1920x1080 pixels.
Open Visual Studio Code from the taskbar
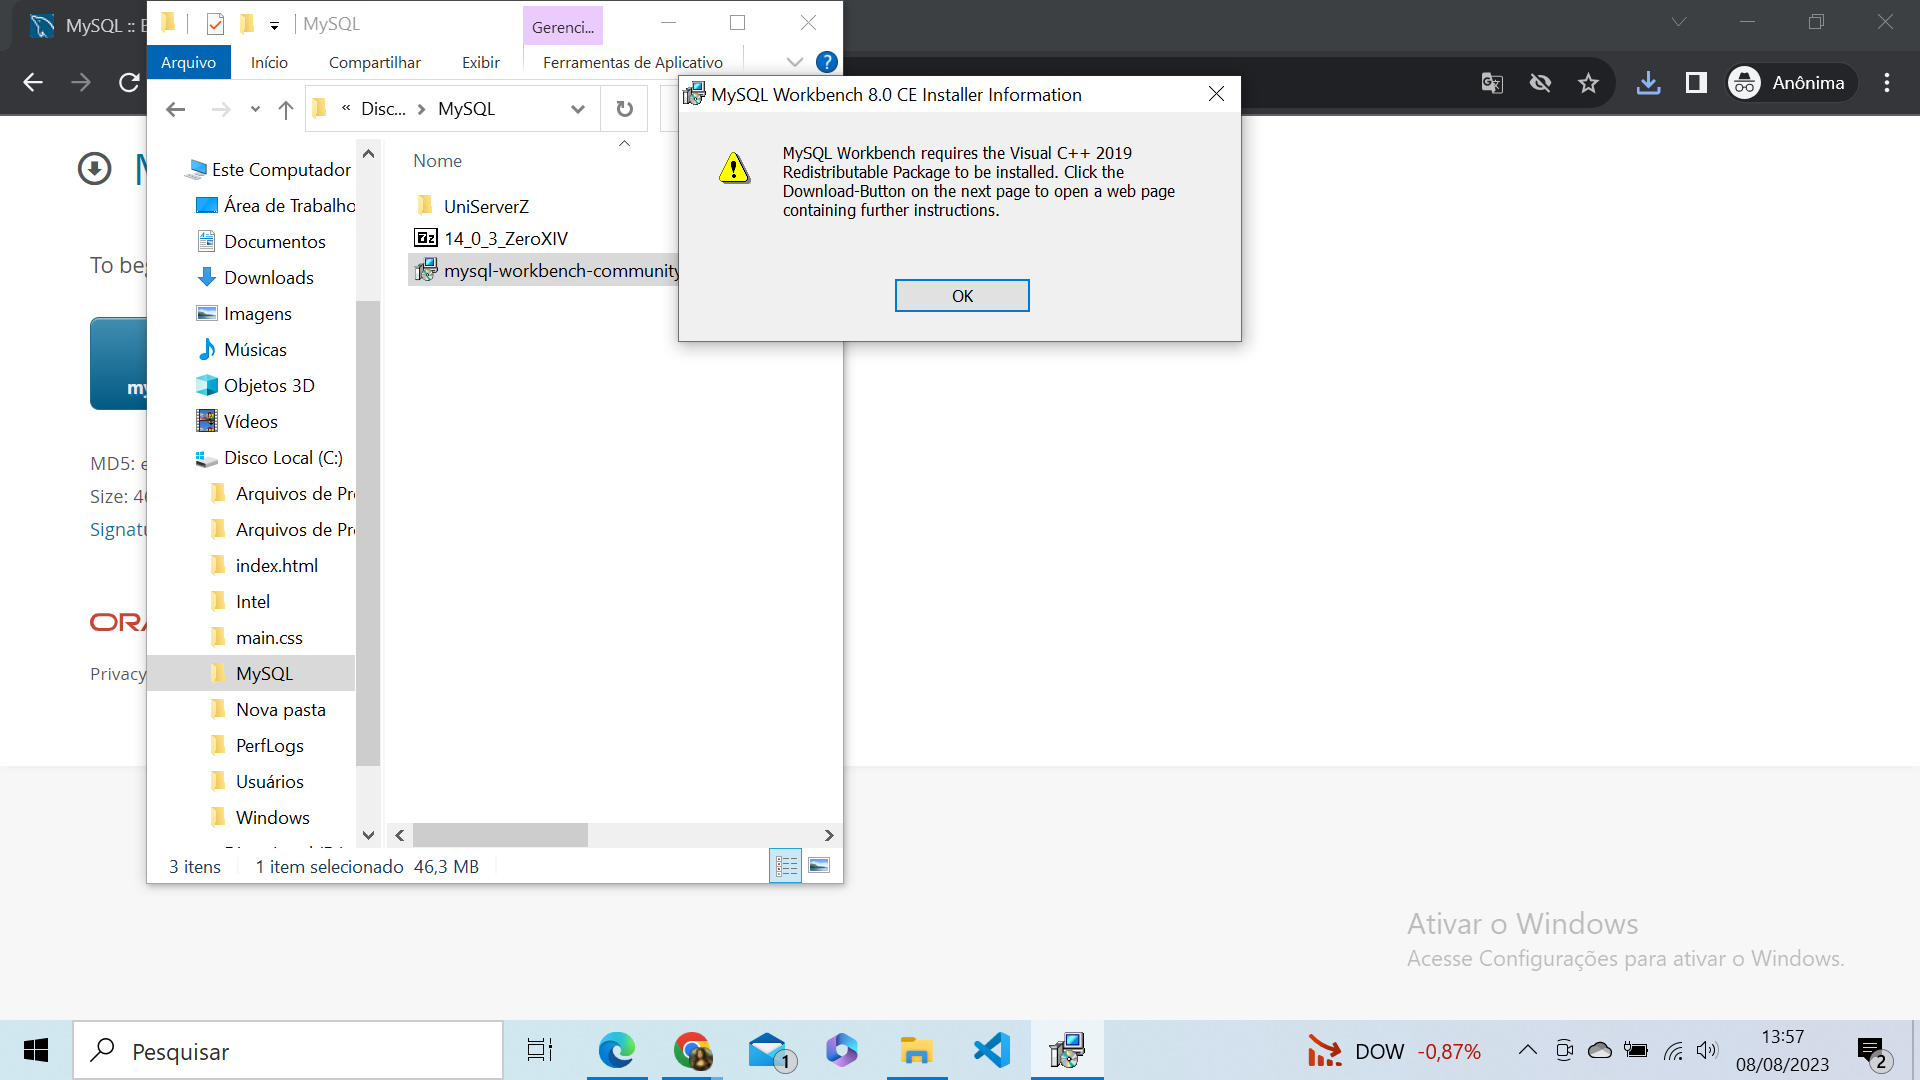[x=992, y=1051]
